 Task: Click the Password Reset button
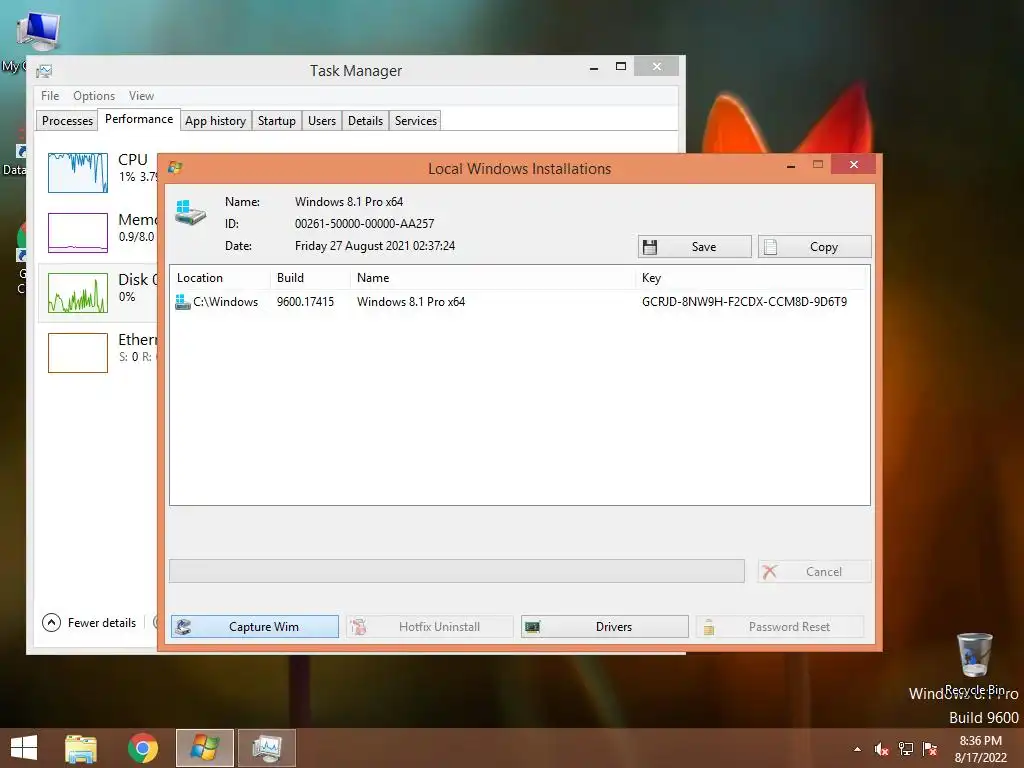tap(780, 626)
